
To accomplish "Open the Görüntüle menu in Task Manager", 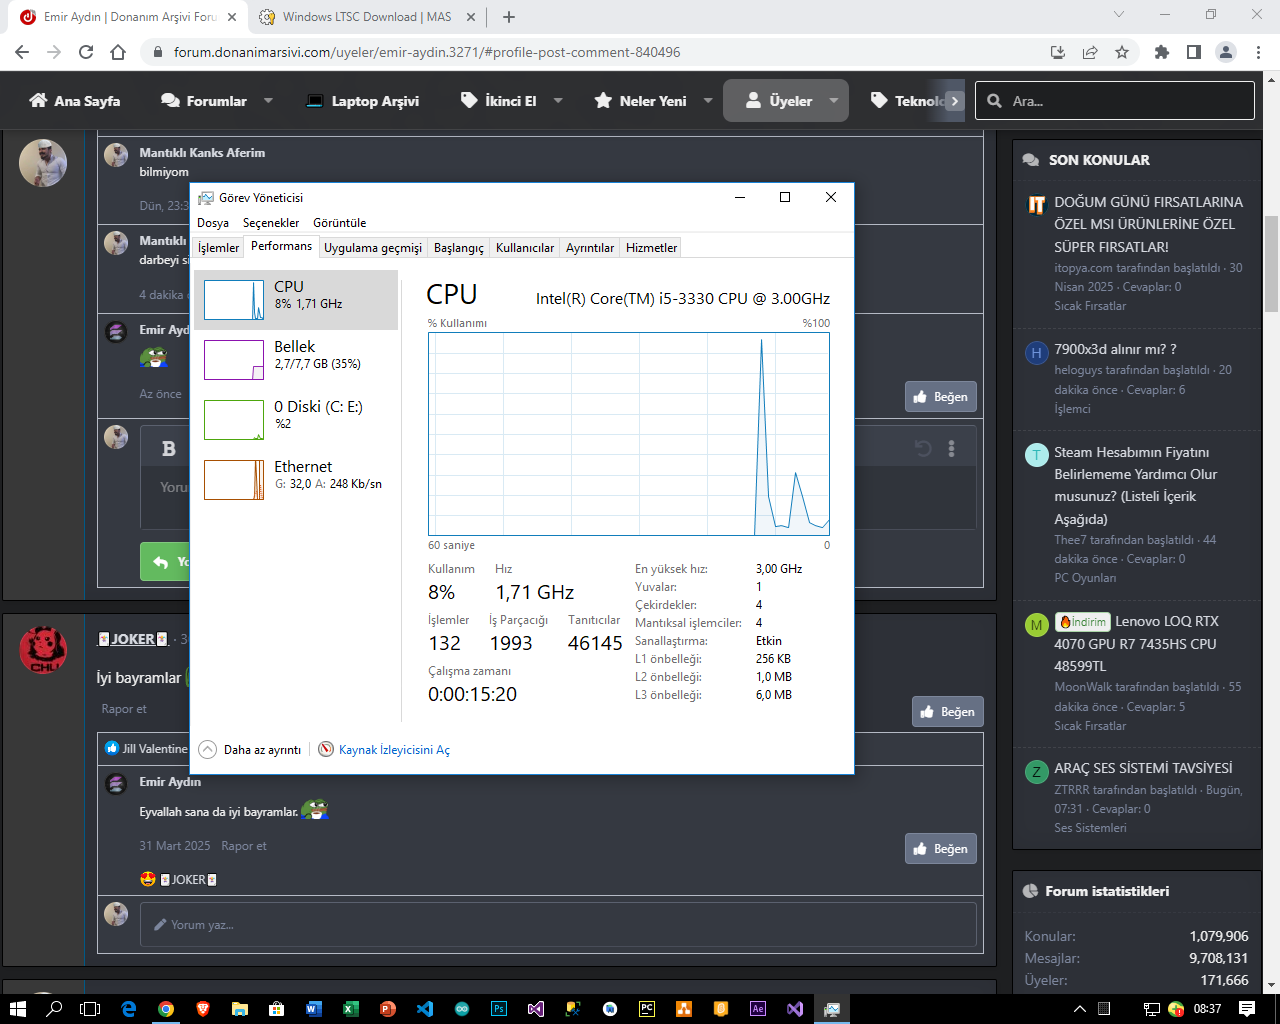I will tap(340, 223).
